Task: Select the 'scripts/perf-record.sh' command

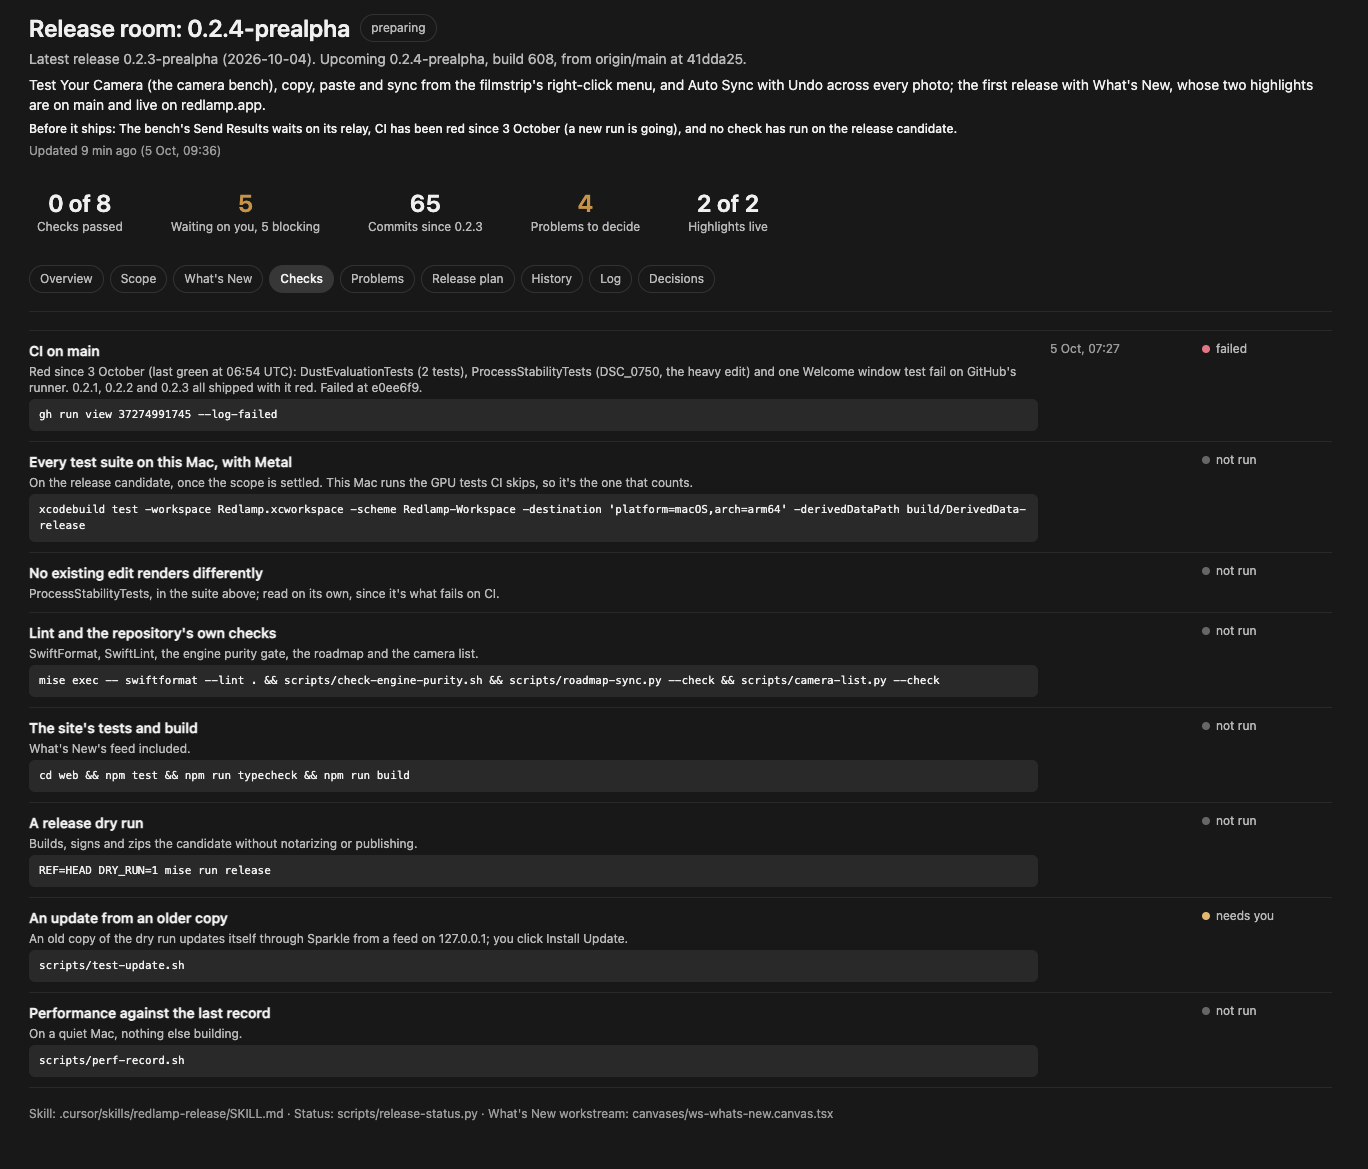Action: click(533, 1061)
